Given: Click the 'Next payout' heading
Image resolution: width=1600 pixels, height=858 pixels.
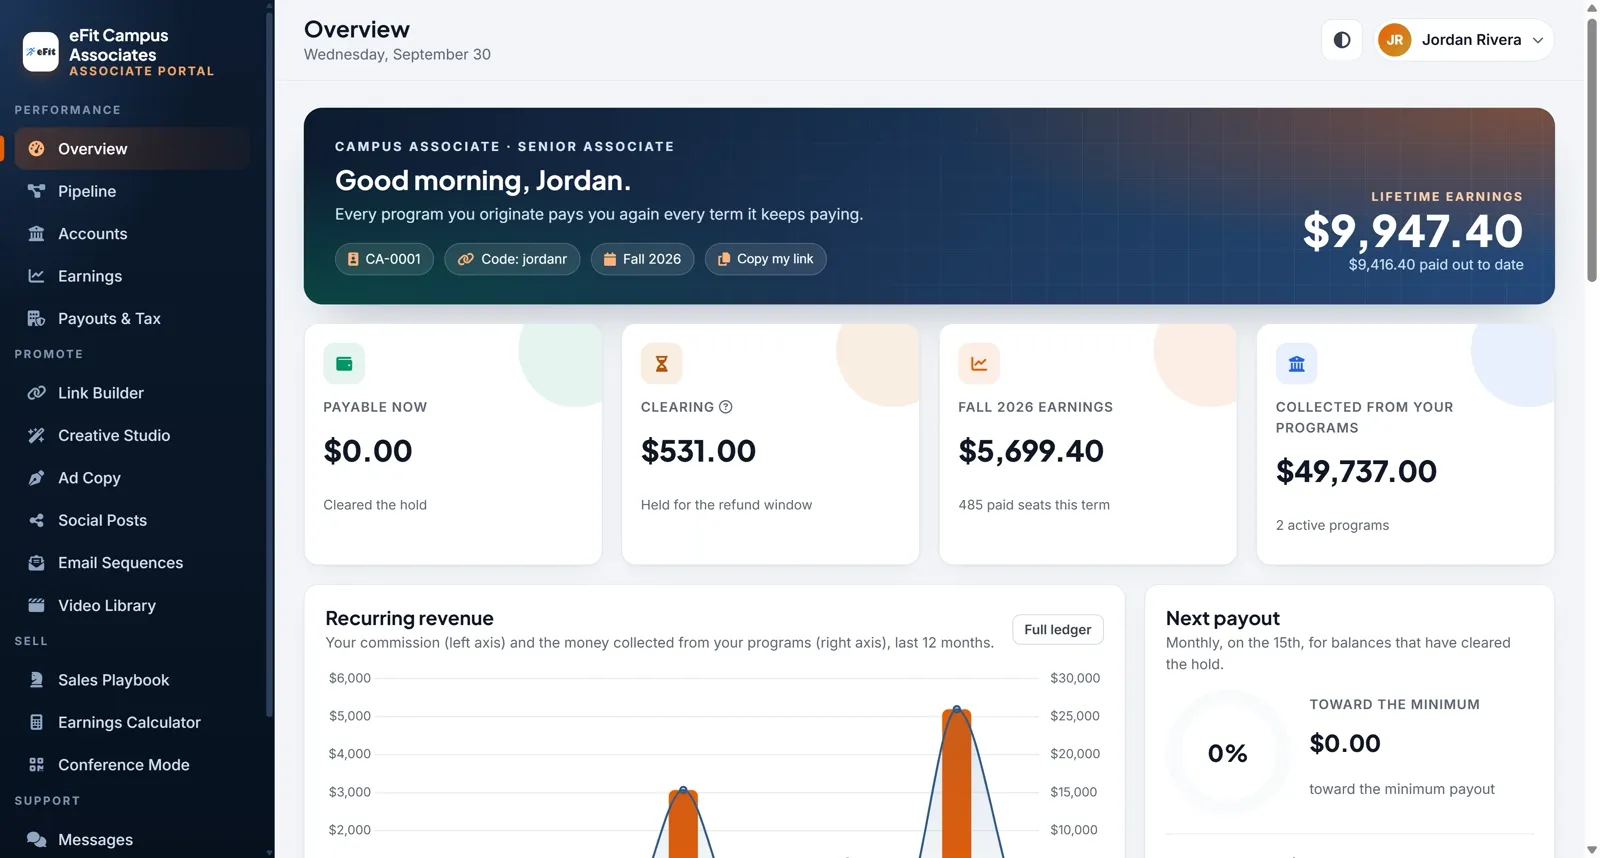Looking at the screenshot, I should [x=1222, y=618].
